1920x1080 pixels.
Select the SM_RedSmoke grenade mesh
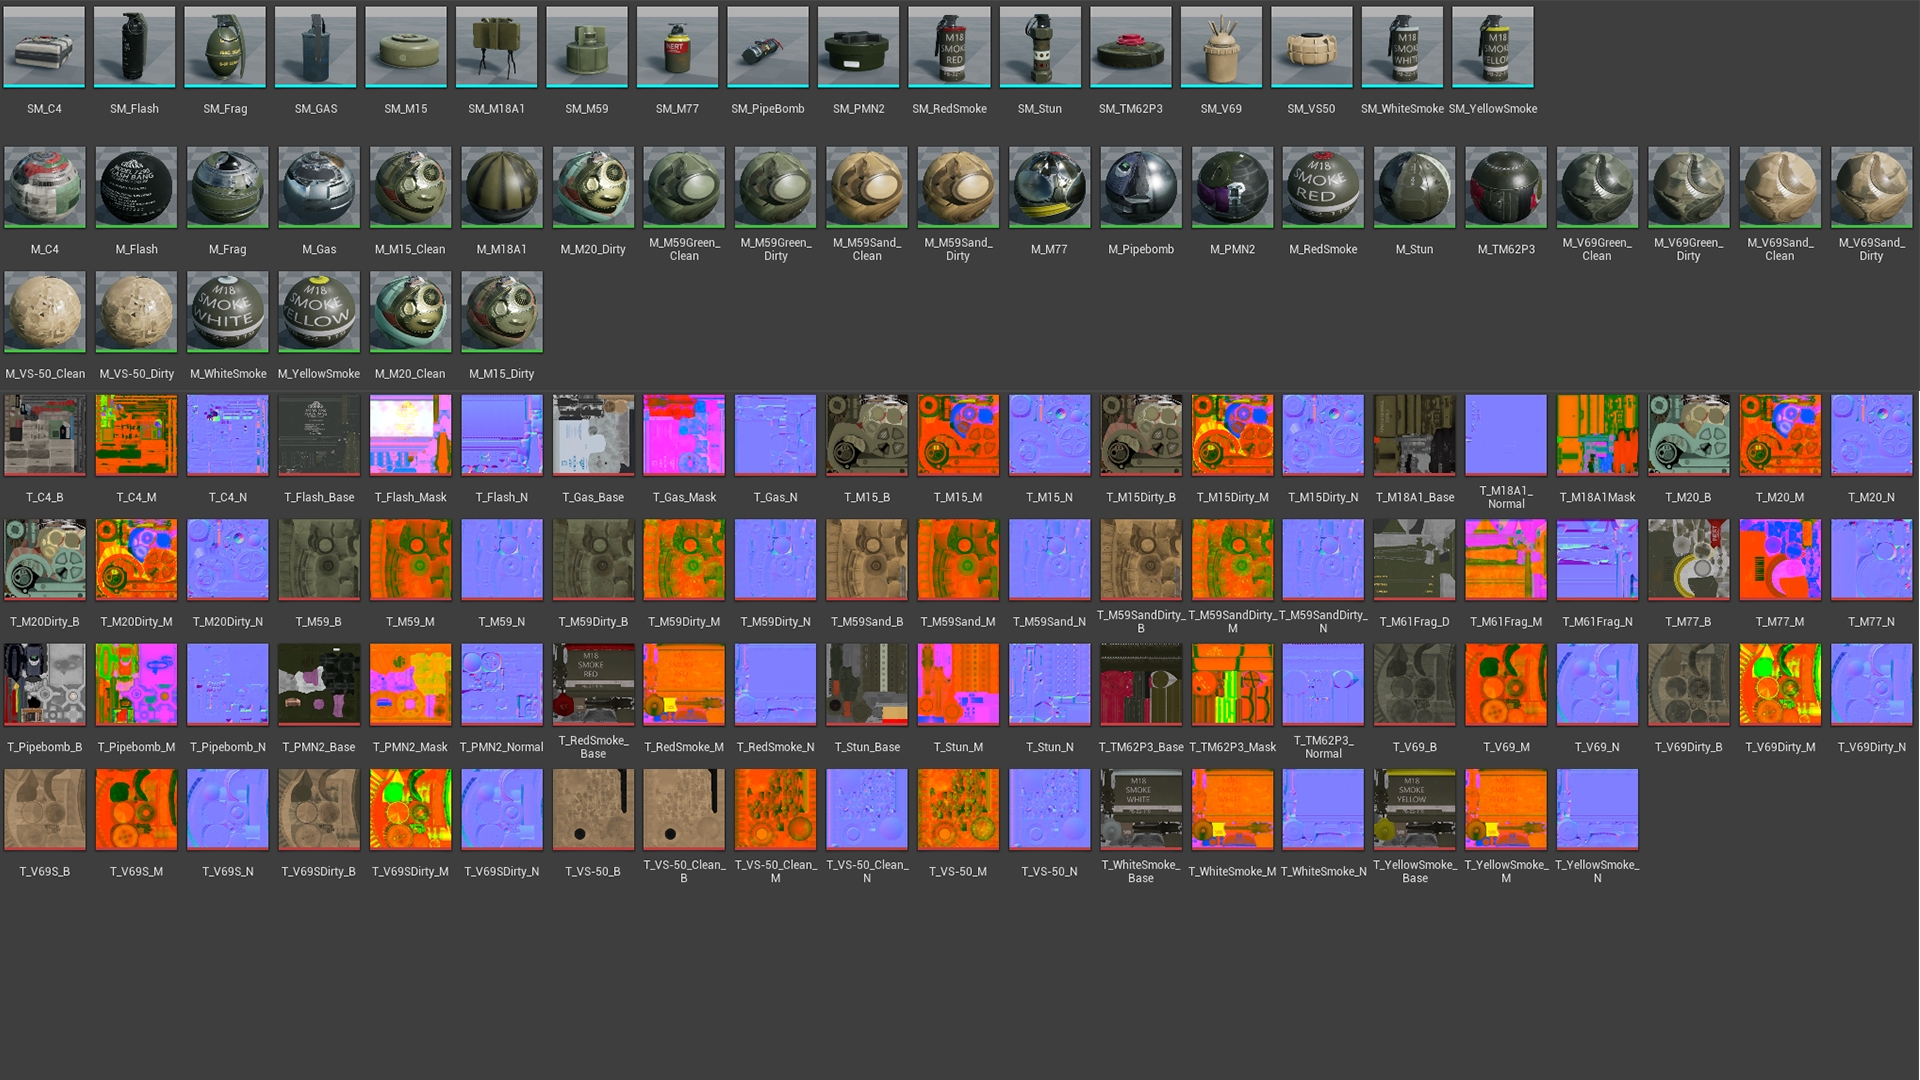click(949, 47)
